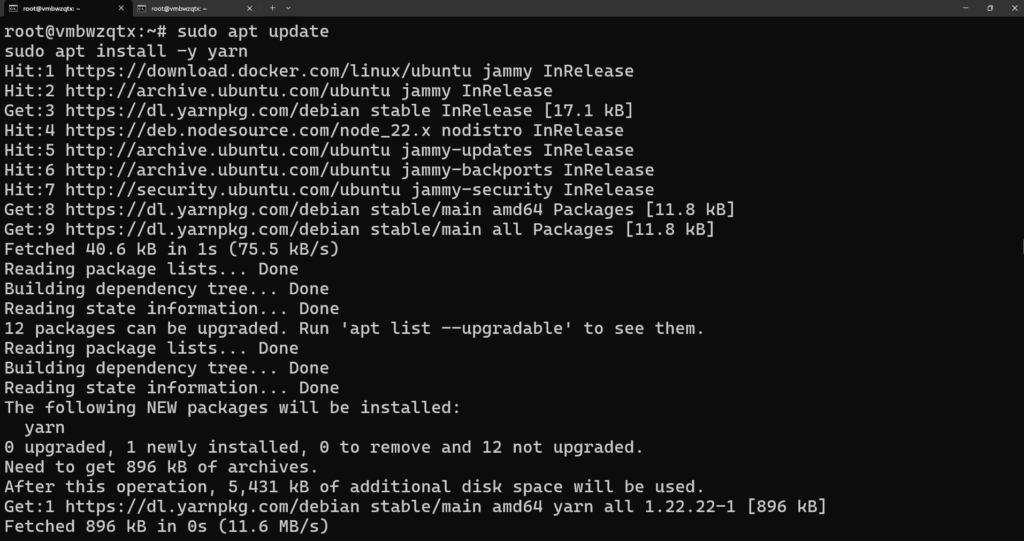The height and width of the screenshot is (541, 1024).
Task: Click the second tab's terminal icon
Action: click(x=141, y=8)
